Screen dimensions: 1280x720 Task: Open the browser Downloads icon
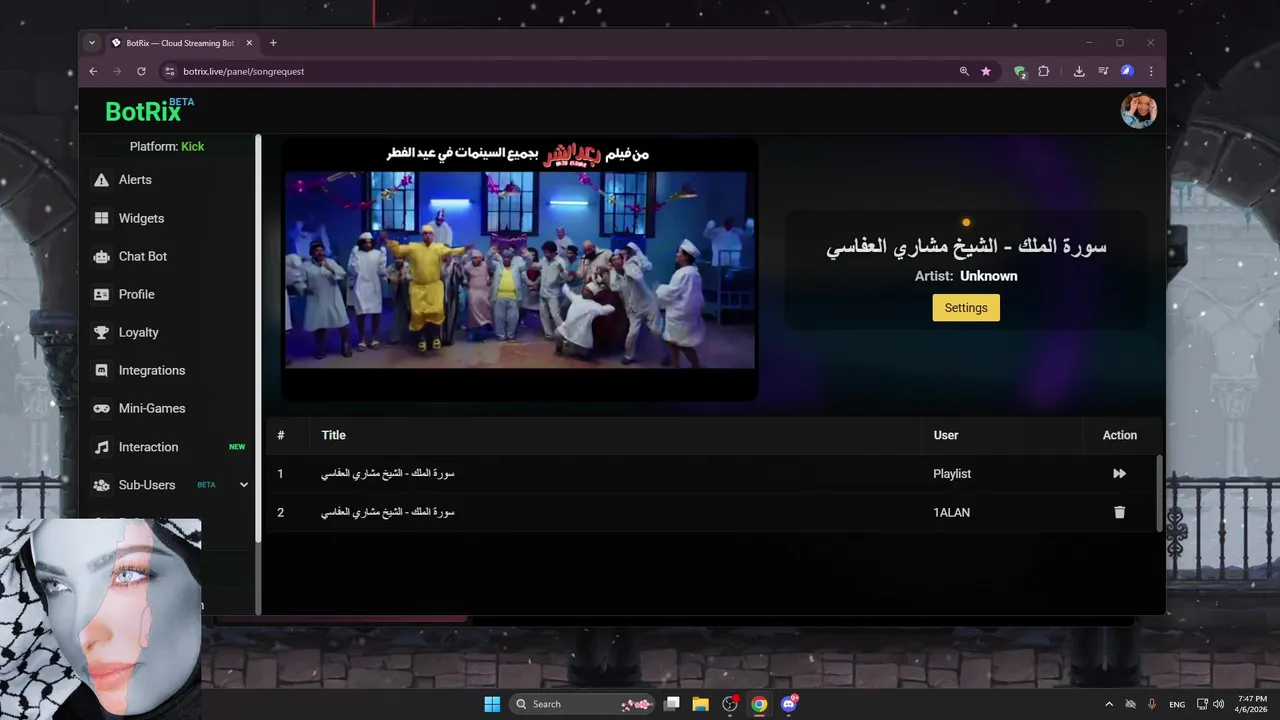point(1079,71)
